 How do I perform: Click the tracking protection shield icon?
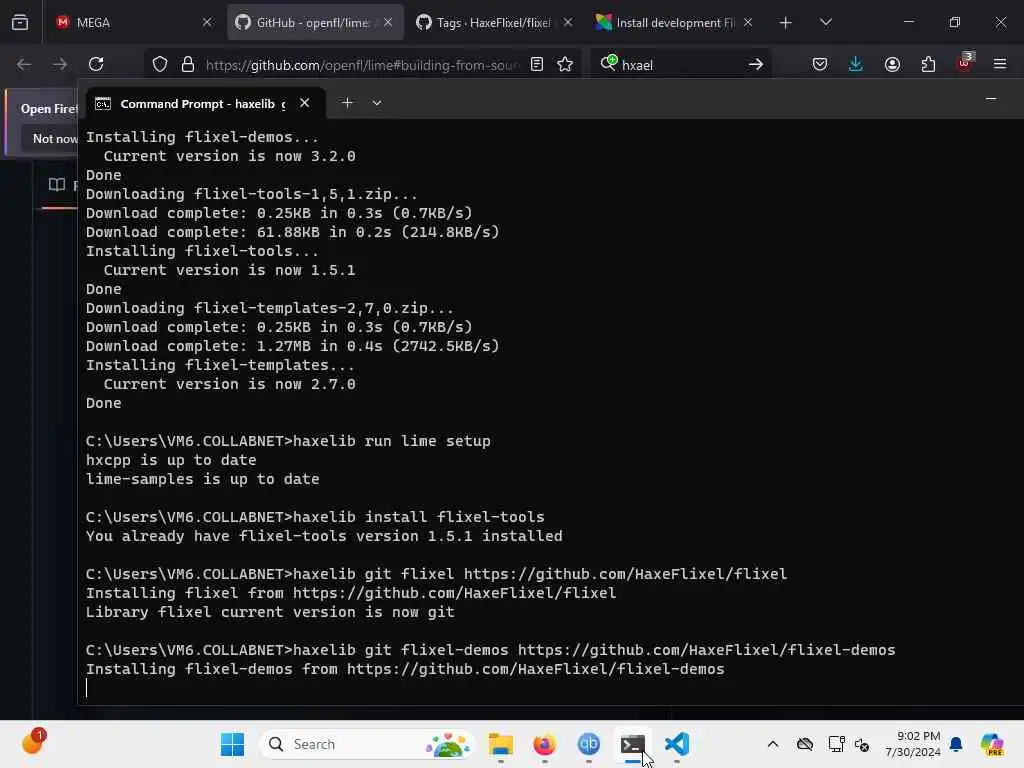pyautogui.click(x=160, y=64)
